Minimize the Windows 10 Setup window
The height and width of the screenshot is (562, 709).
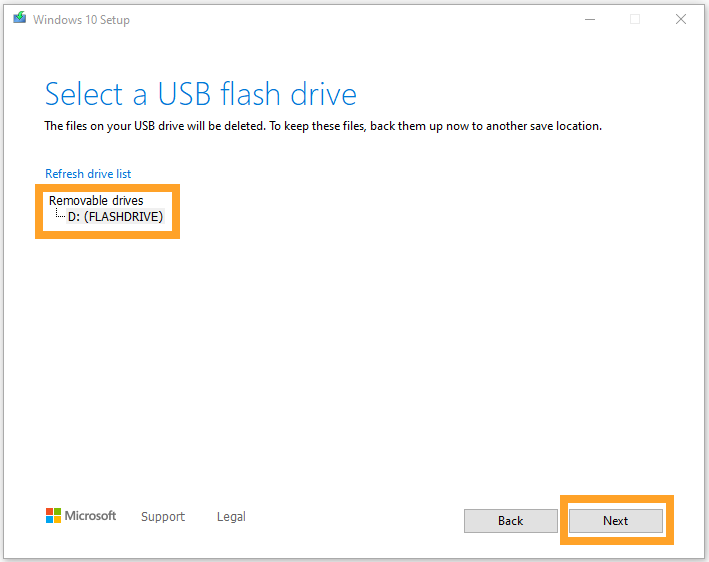pyautogui.click(x=588, y=19)
